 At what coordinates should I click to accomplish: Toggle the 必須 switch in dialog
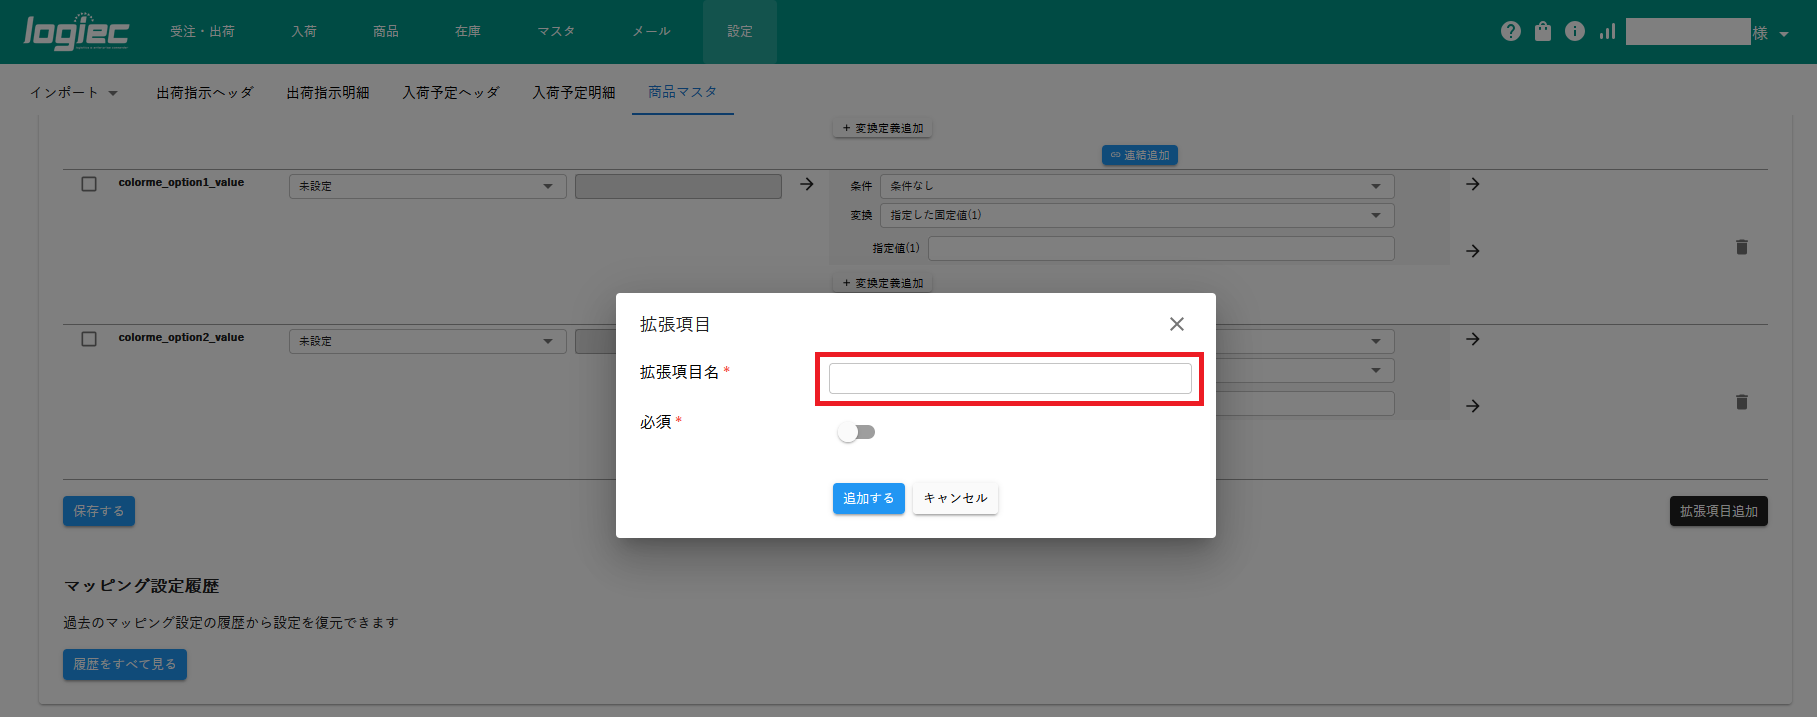856,432
